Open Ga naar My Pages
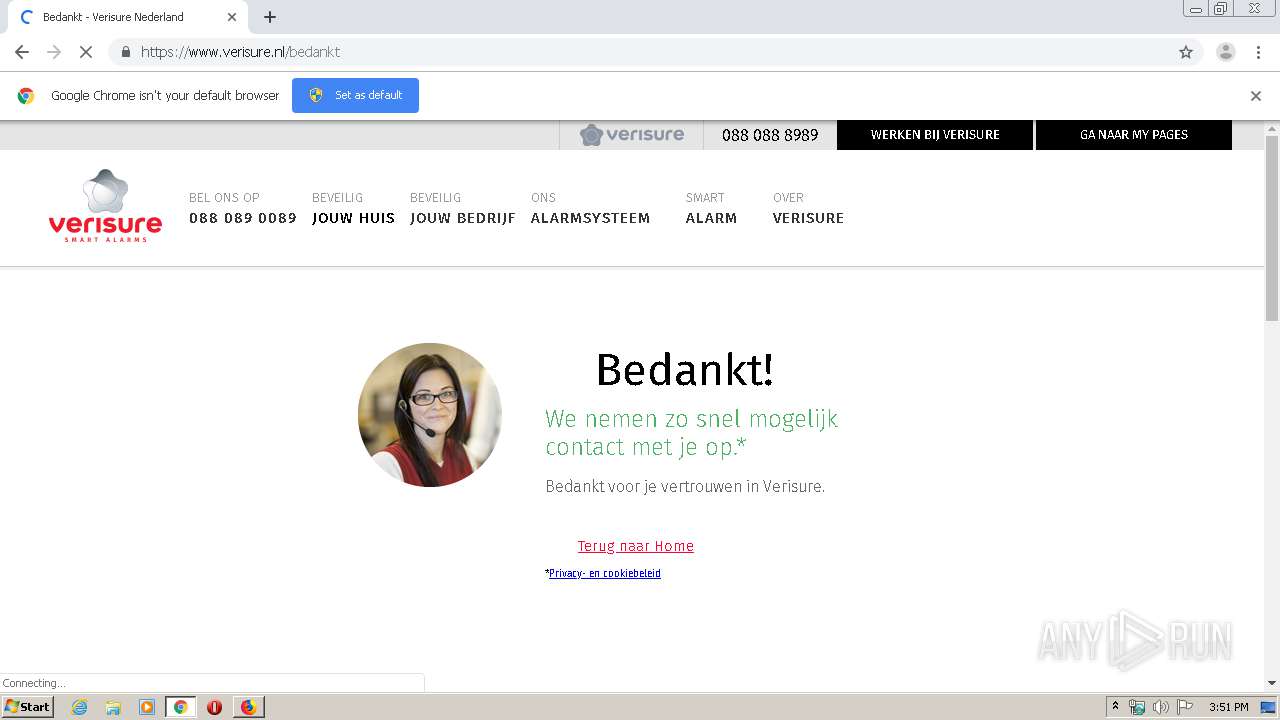Image resolution: width=1280 pixels, height=720 pixels. pos(1134,135)
